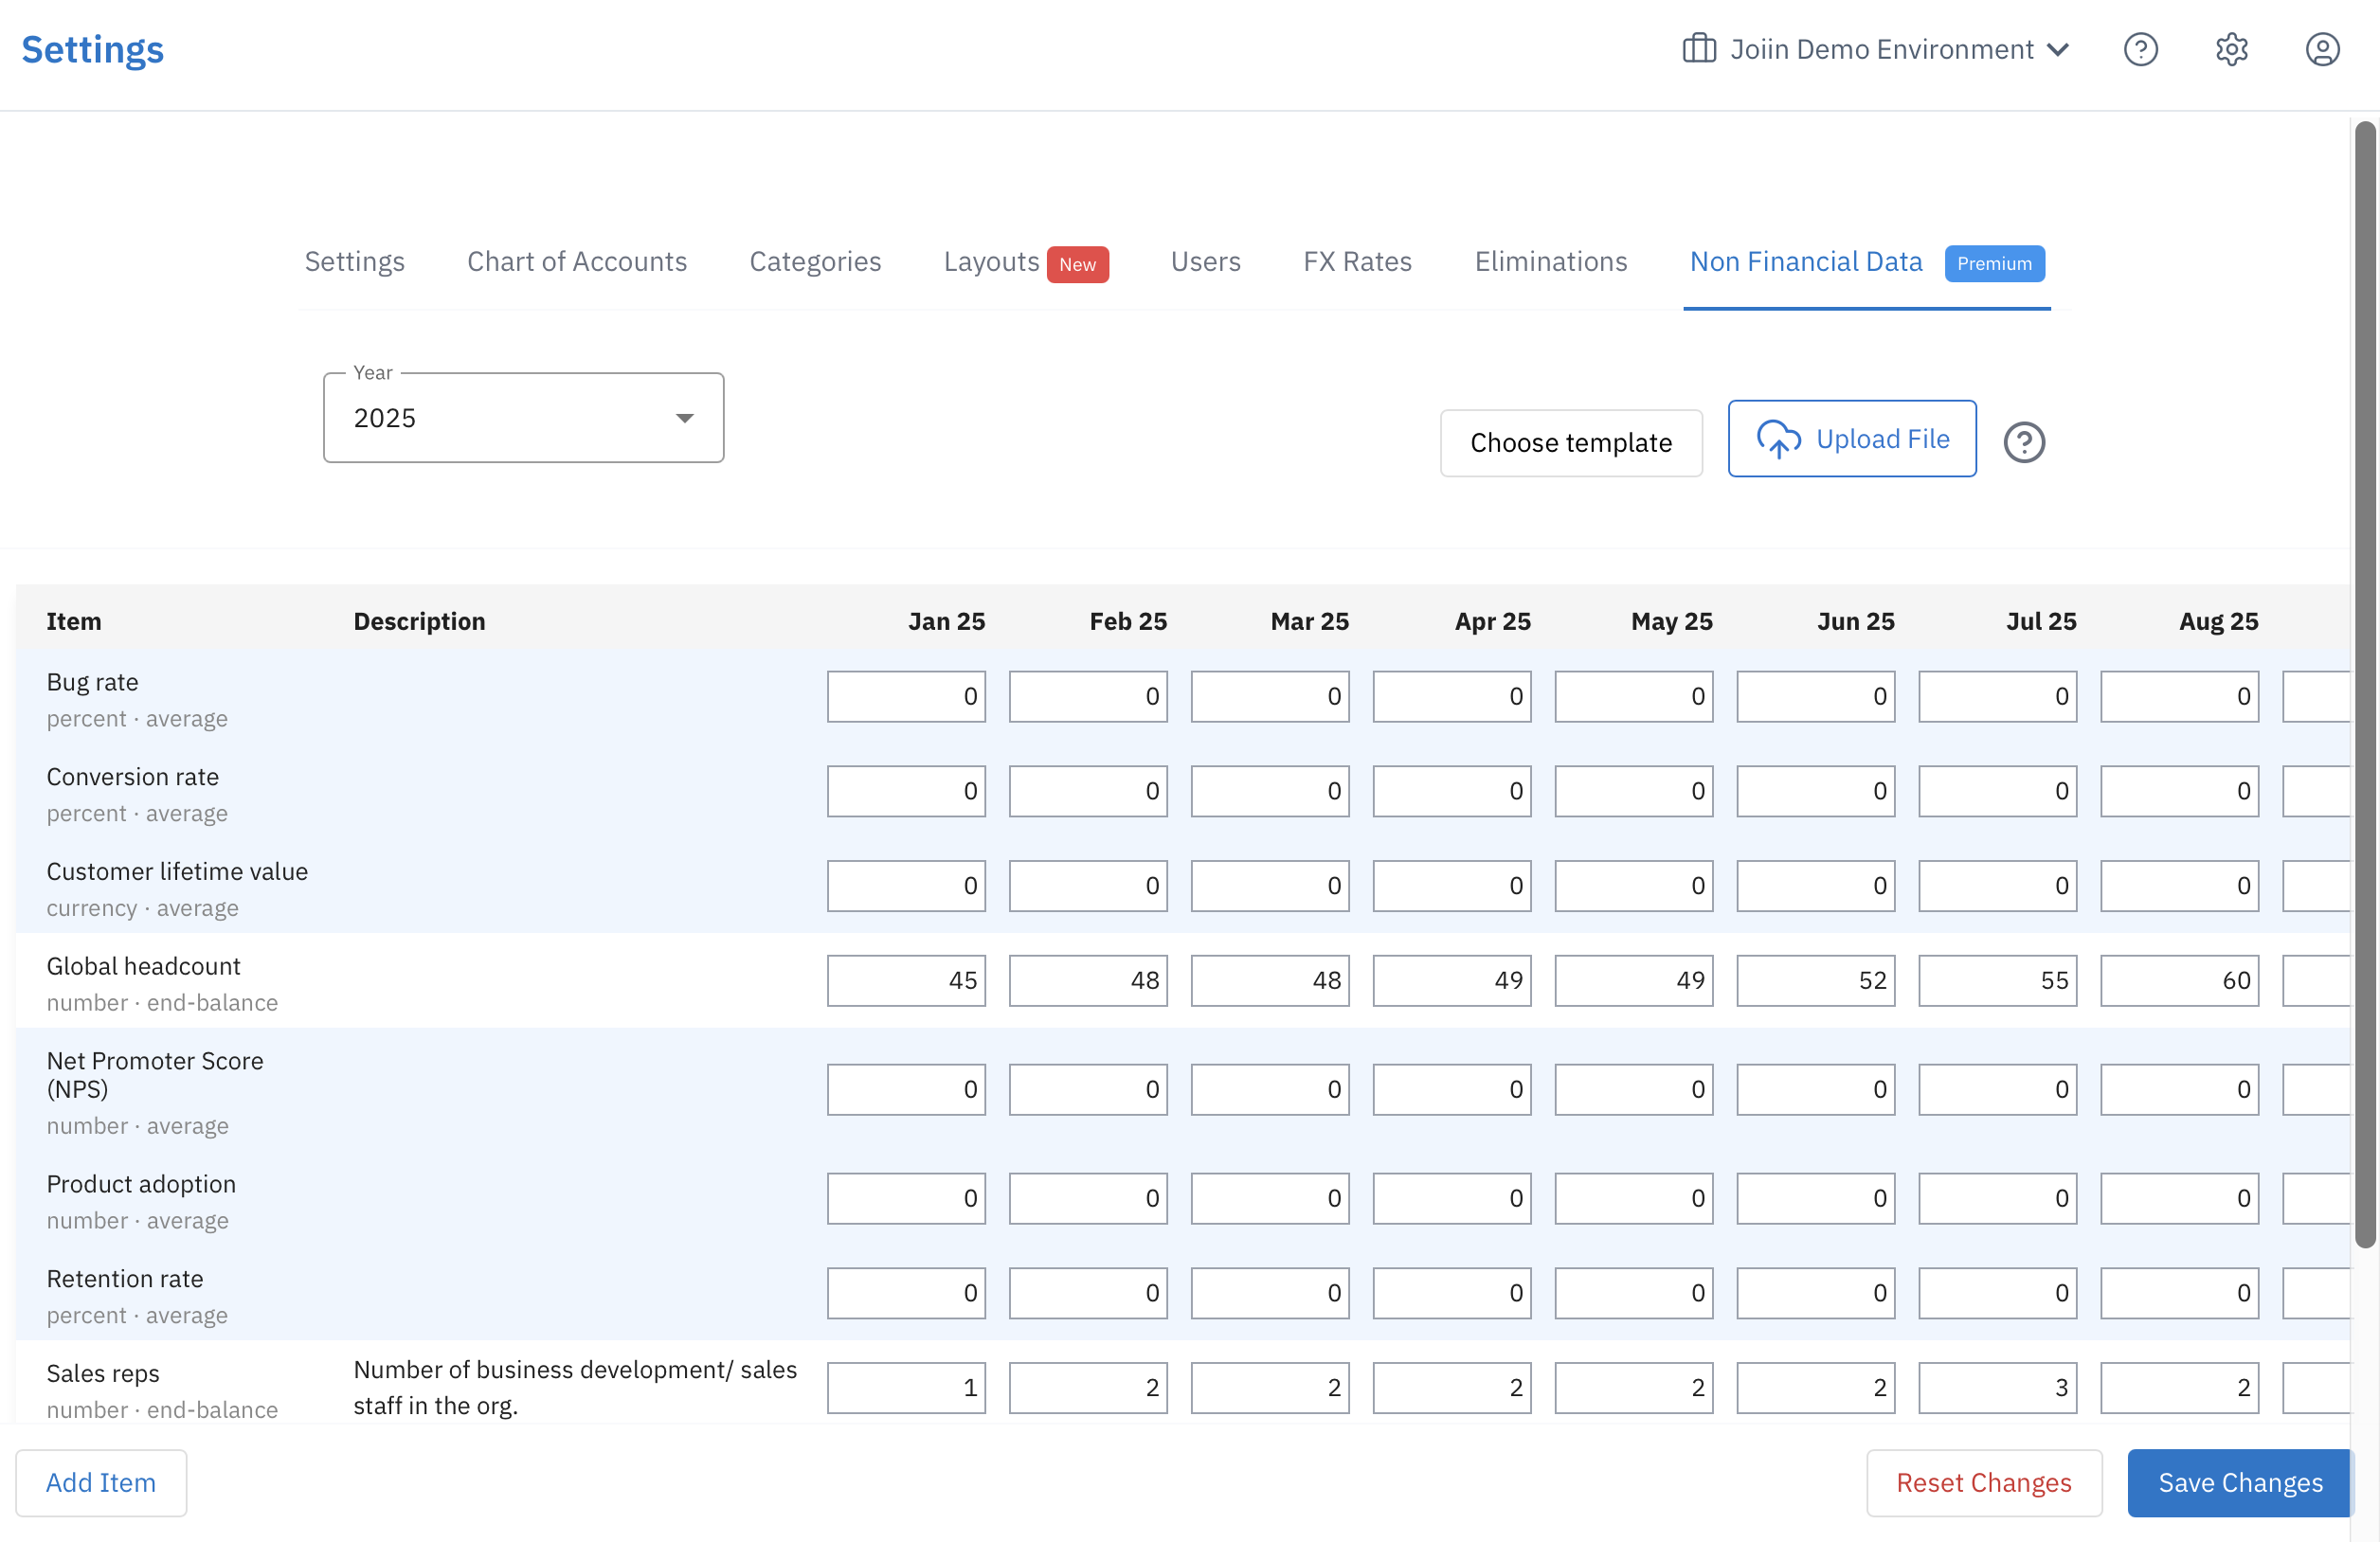Switch to Chart of Accounts tab

(x=577, y=261)
